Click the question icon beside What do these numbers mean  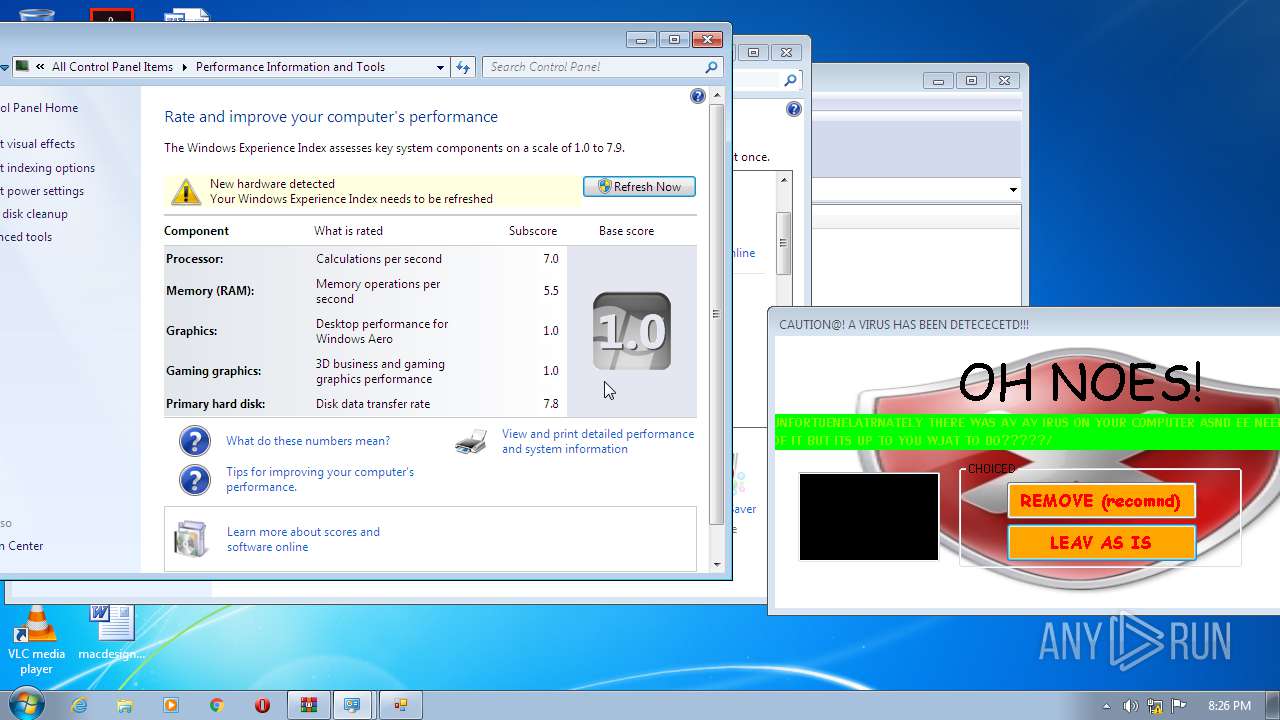(194, 441)
